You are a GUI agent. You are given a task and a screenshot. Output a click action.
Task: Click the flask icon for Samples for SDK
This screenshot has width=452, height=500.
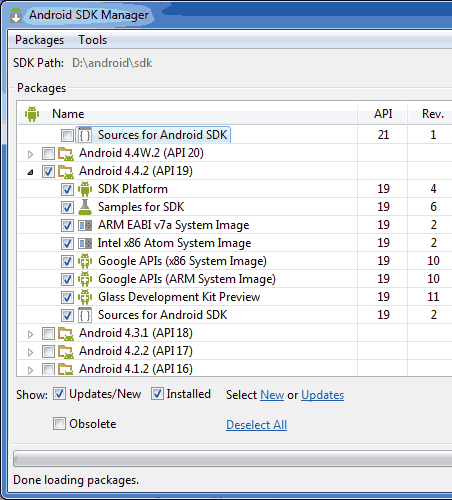[x=85, y=207]
